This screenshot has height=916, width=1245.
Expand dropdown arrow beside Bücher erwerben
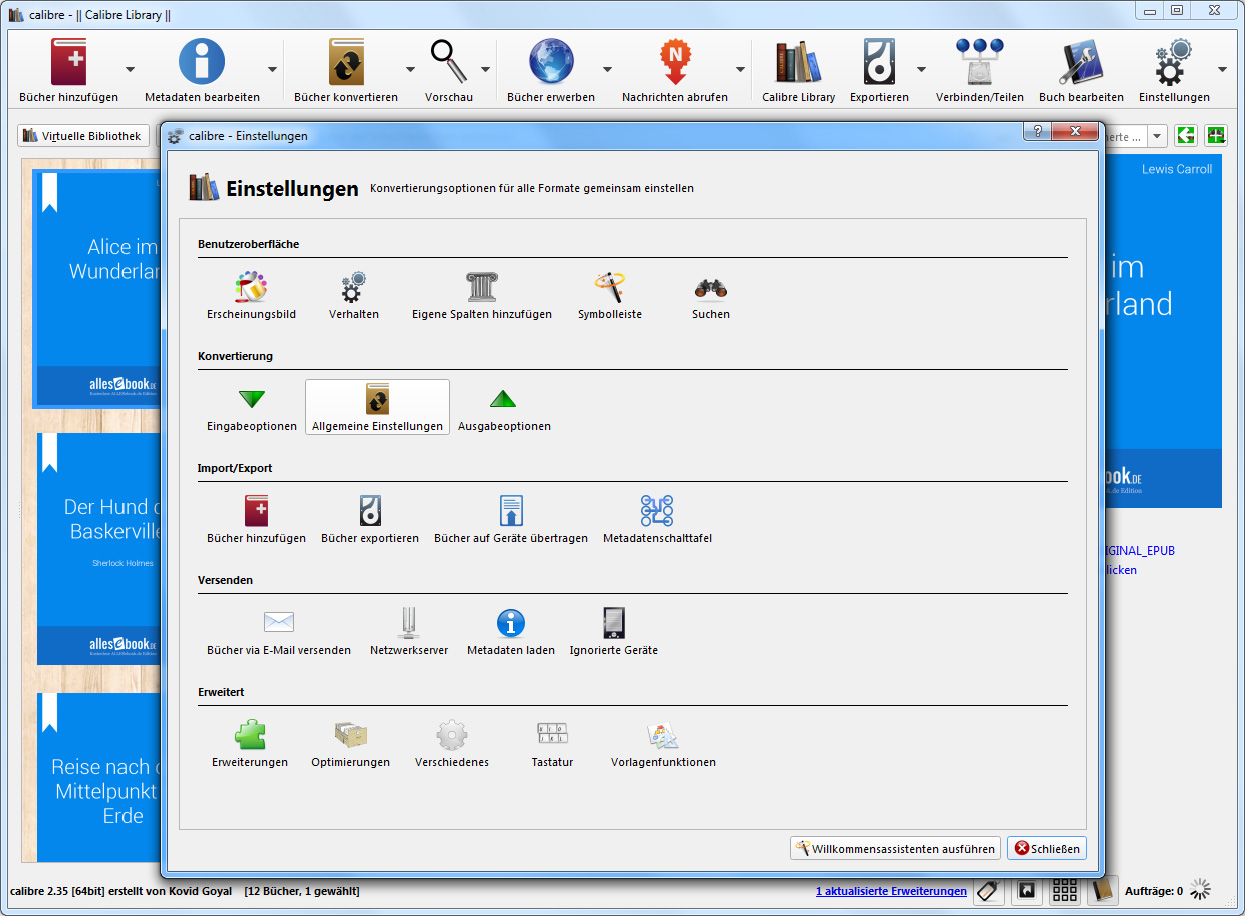[x=608, y=70]
